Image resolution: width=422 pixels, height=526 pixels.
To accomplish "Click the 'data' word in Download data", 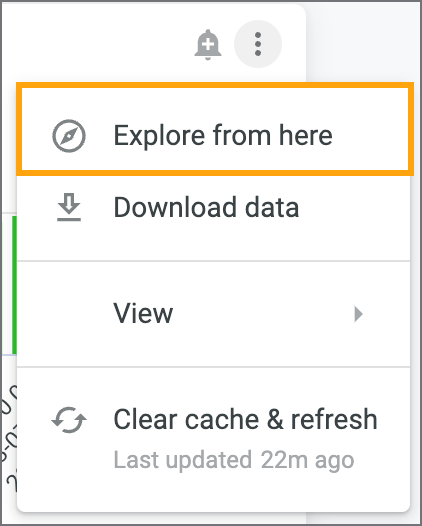I will 272,207.
